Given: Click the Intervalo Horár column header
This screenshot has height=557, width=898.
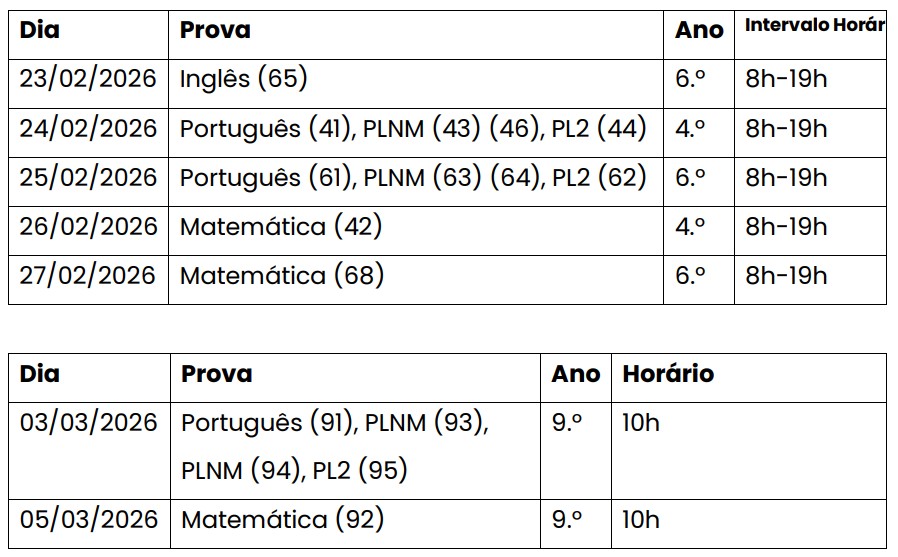Looking at the screenshot, I should point(814,26).
